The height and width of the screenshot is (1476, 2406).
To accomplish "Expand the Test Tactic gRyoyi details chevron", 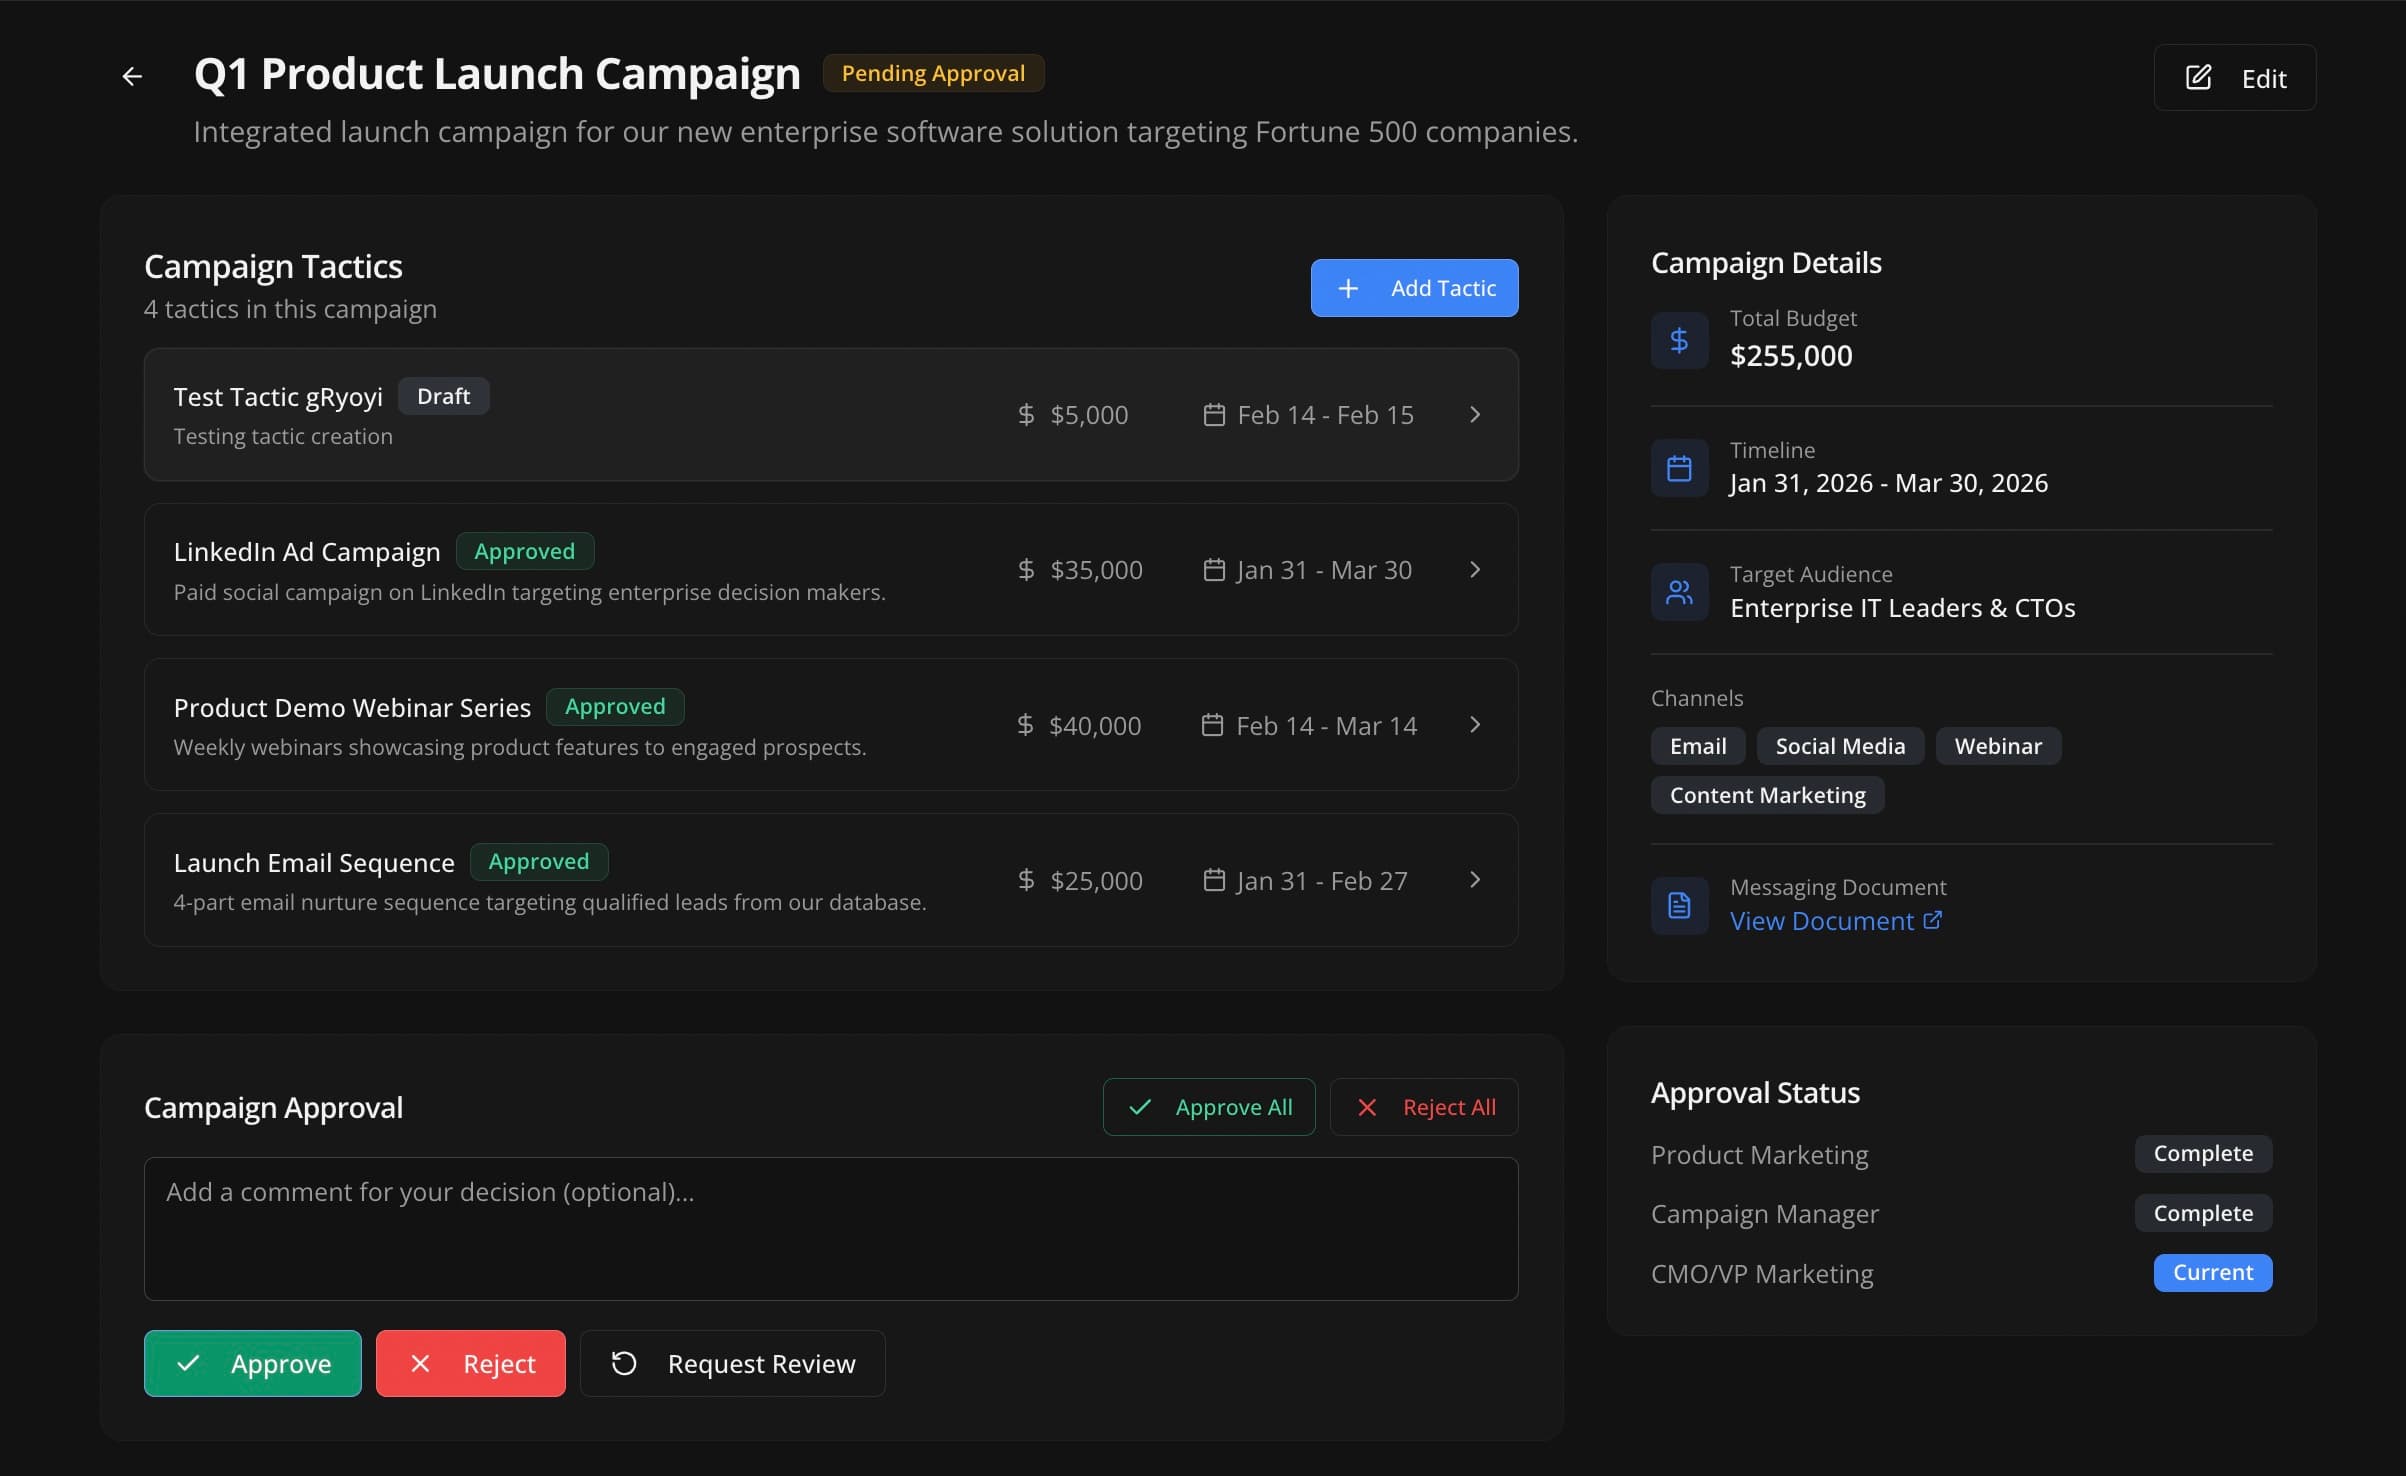I will (x=1475, y=414).
